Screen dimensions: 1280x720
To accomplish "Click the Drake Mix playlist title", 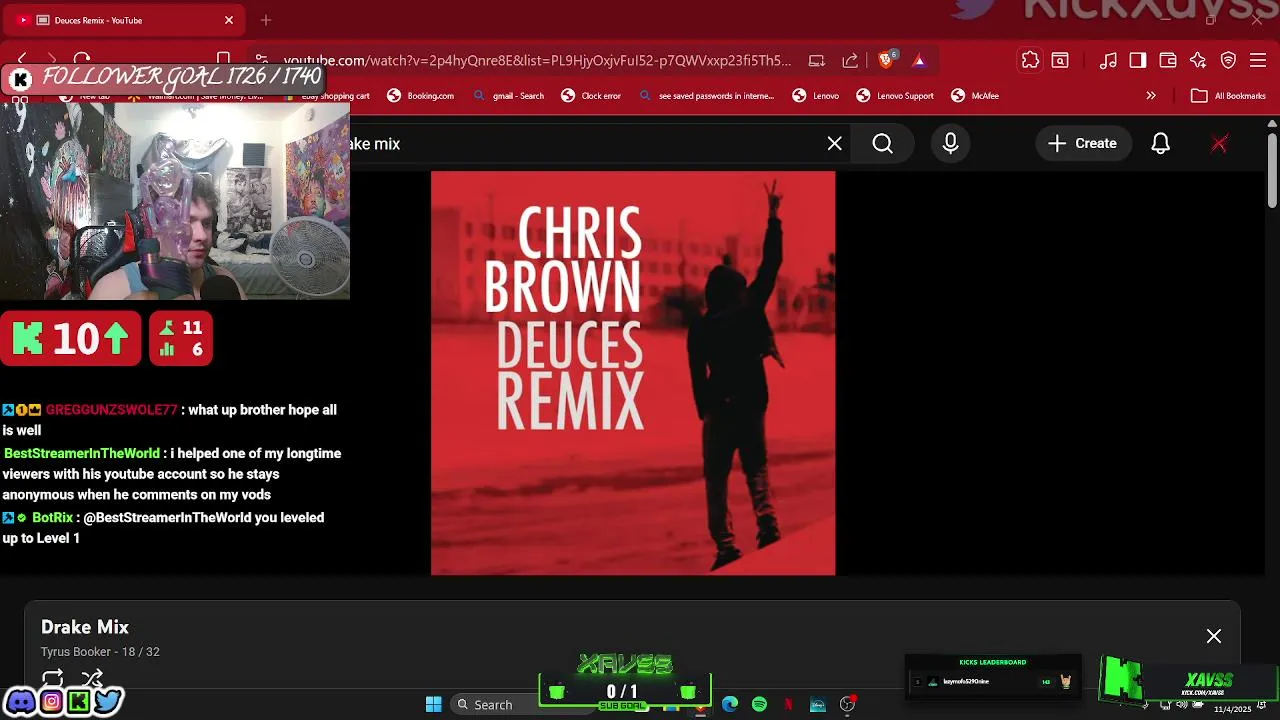I will pyautogui.click(x=85, y=627).
